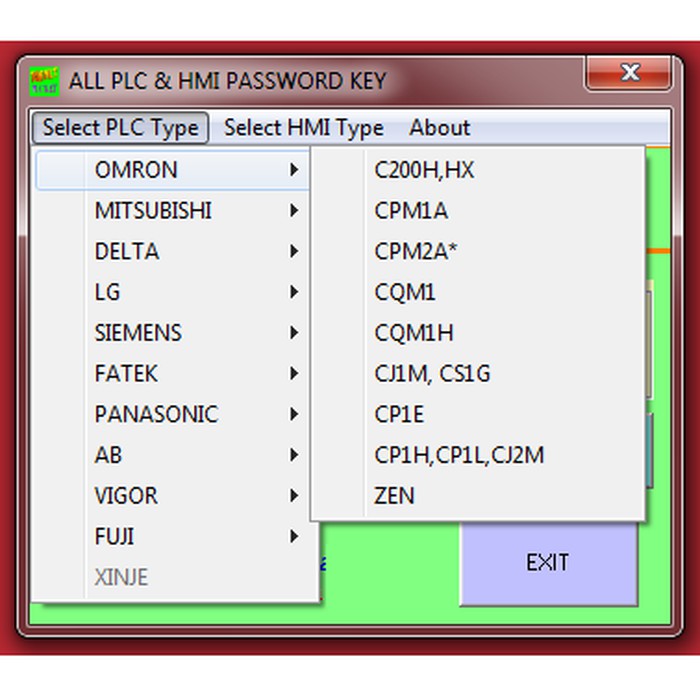Choose CPM2A* model
This screenshot has height=700, width=700.
[x=478, y=251]
